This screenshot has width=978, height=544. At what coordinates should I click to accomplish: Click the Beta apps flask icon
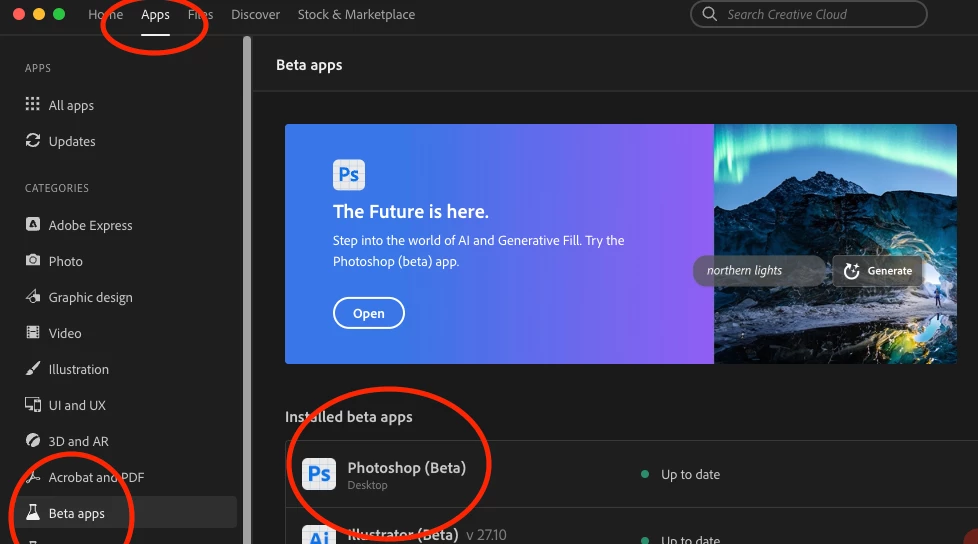coord(33,512)
